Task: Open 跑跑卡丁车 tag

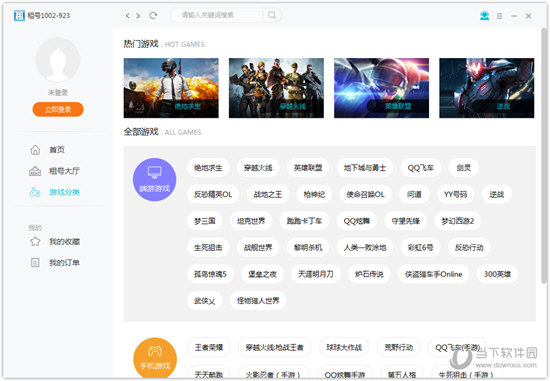Action: point(304,221)
